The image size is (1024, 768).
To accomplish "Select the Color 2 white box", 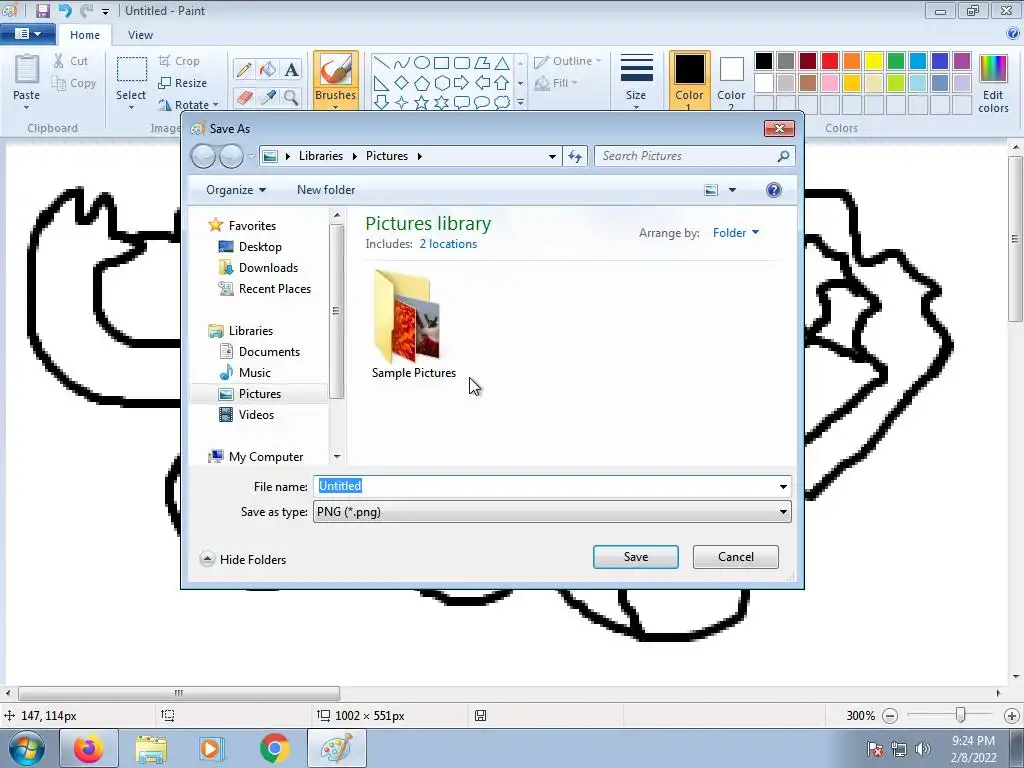I will [731, 70].
